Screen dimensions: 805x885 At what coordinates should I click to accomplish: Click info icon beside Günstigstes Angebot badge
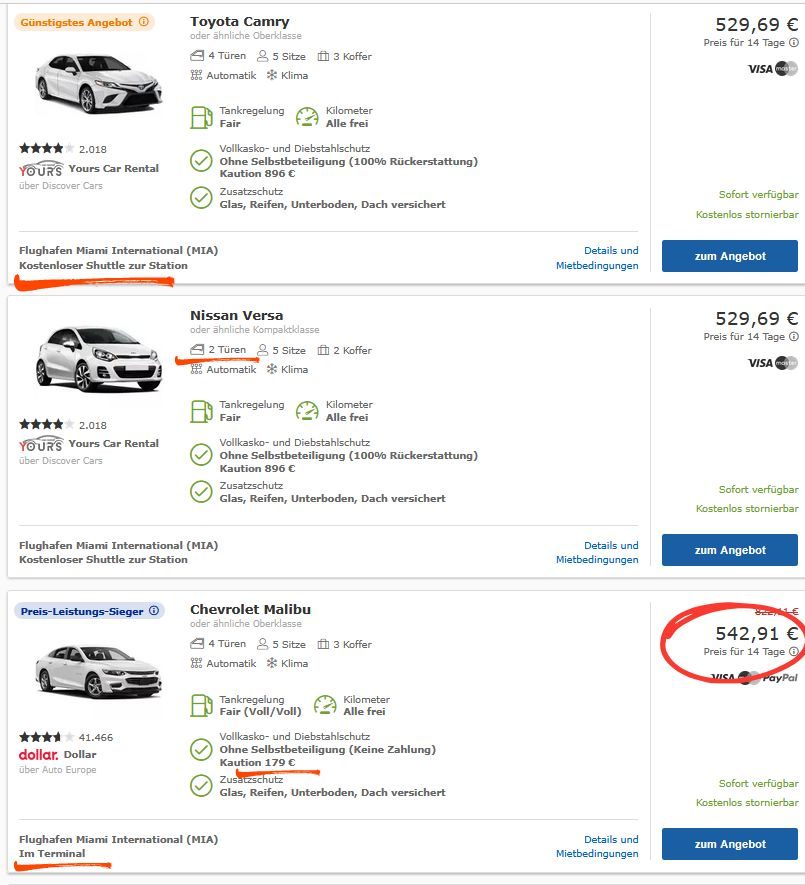pos(144,22)
